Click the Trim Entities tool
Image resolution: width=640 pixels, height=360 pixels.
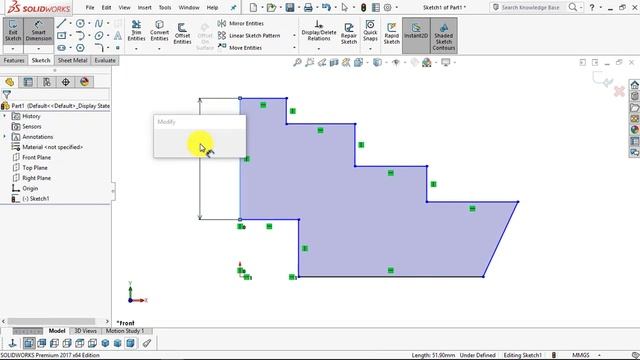click(136, 31)
